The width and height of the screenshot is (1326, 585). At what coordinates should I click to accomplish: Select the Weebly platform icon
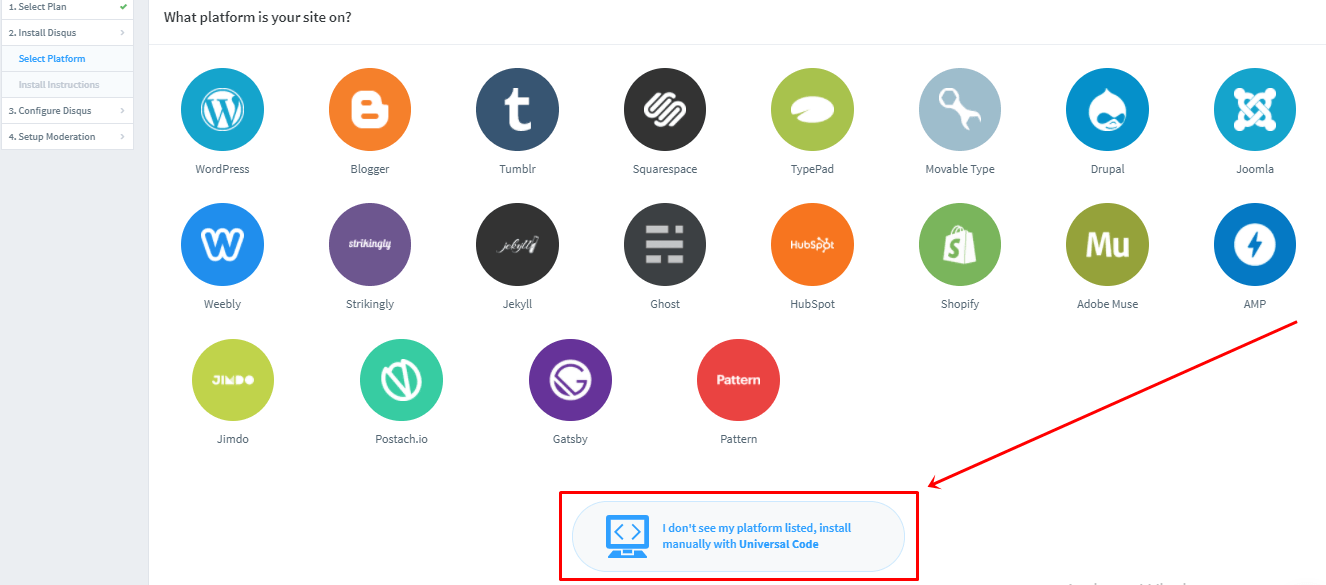(x=222, y=245)
